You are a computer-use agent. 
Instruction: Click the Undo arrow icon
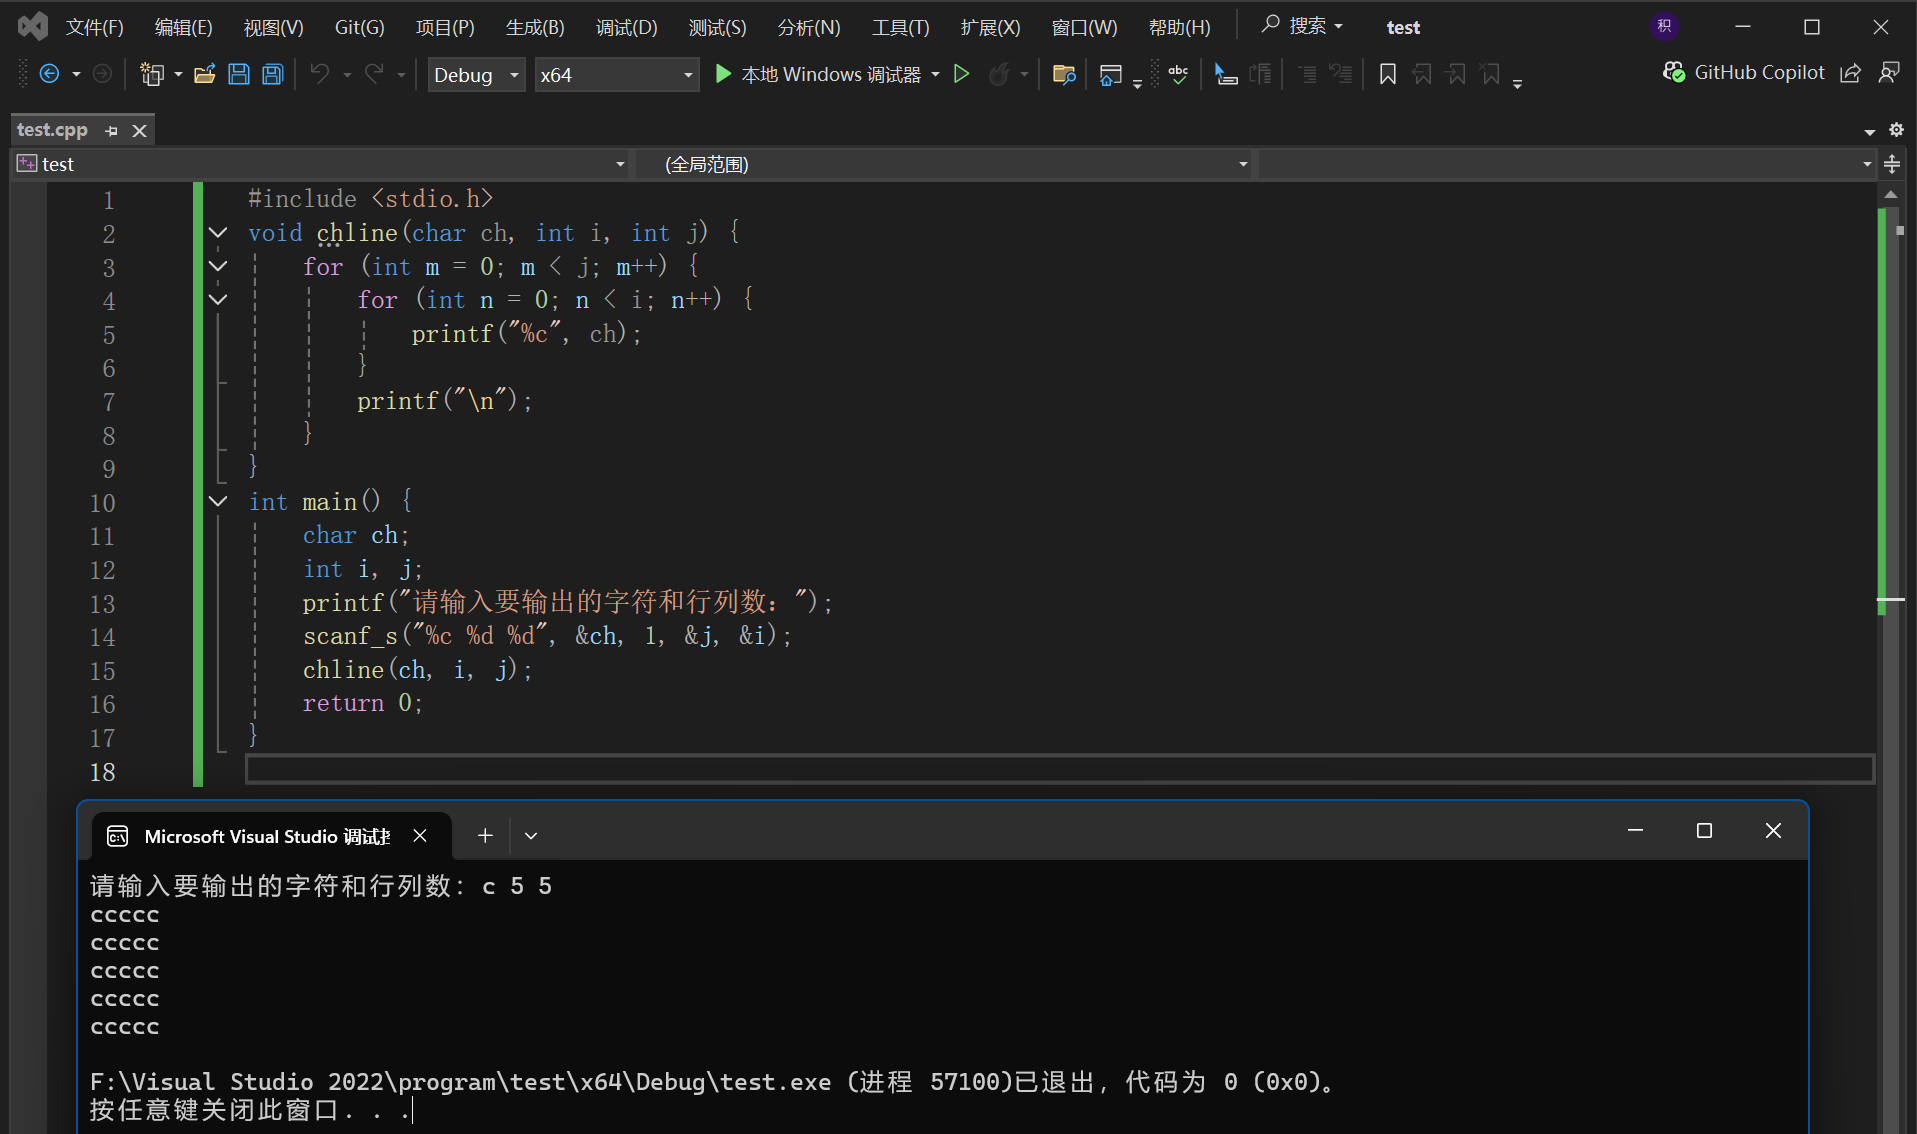click(x=320, y=74)
